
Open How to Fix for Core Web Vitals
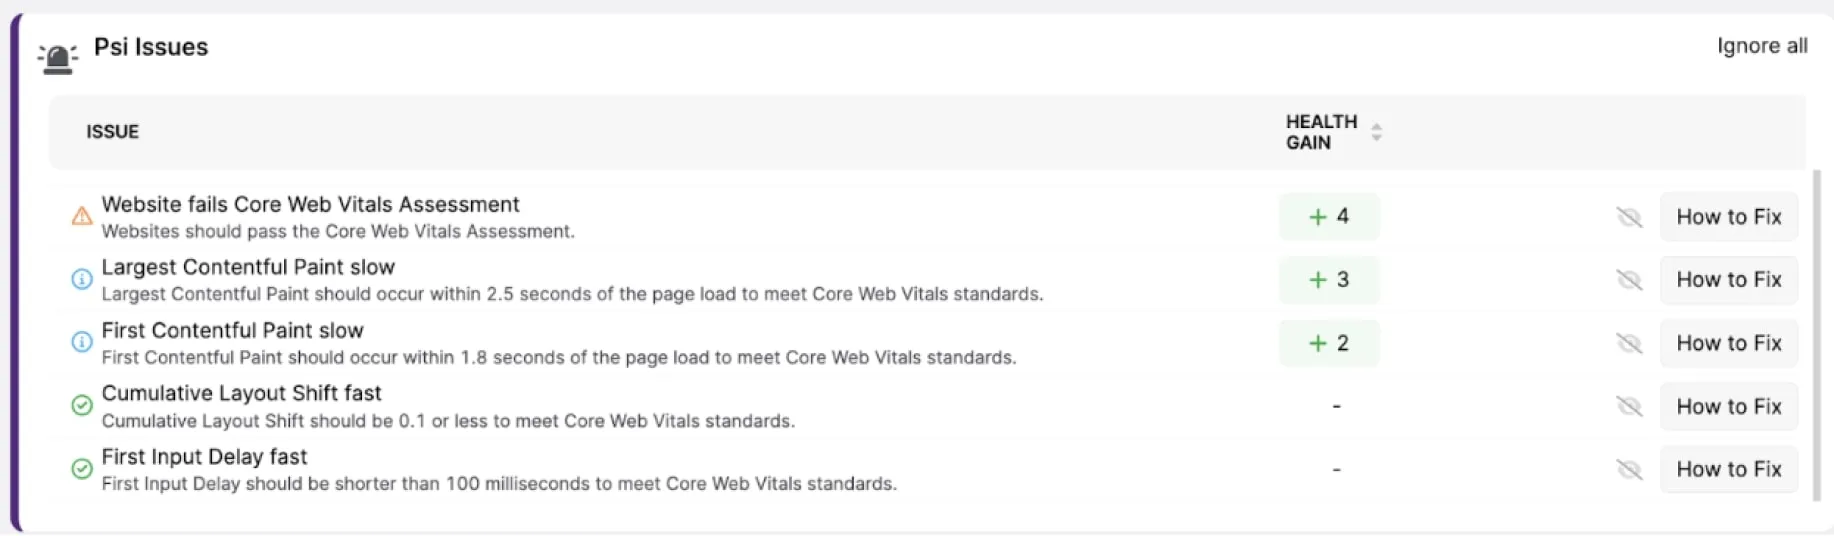(1728, 217)
